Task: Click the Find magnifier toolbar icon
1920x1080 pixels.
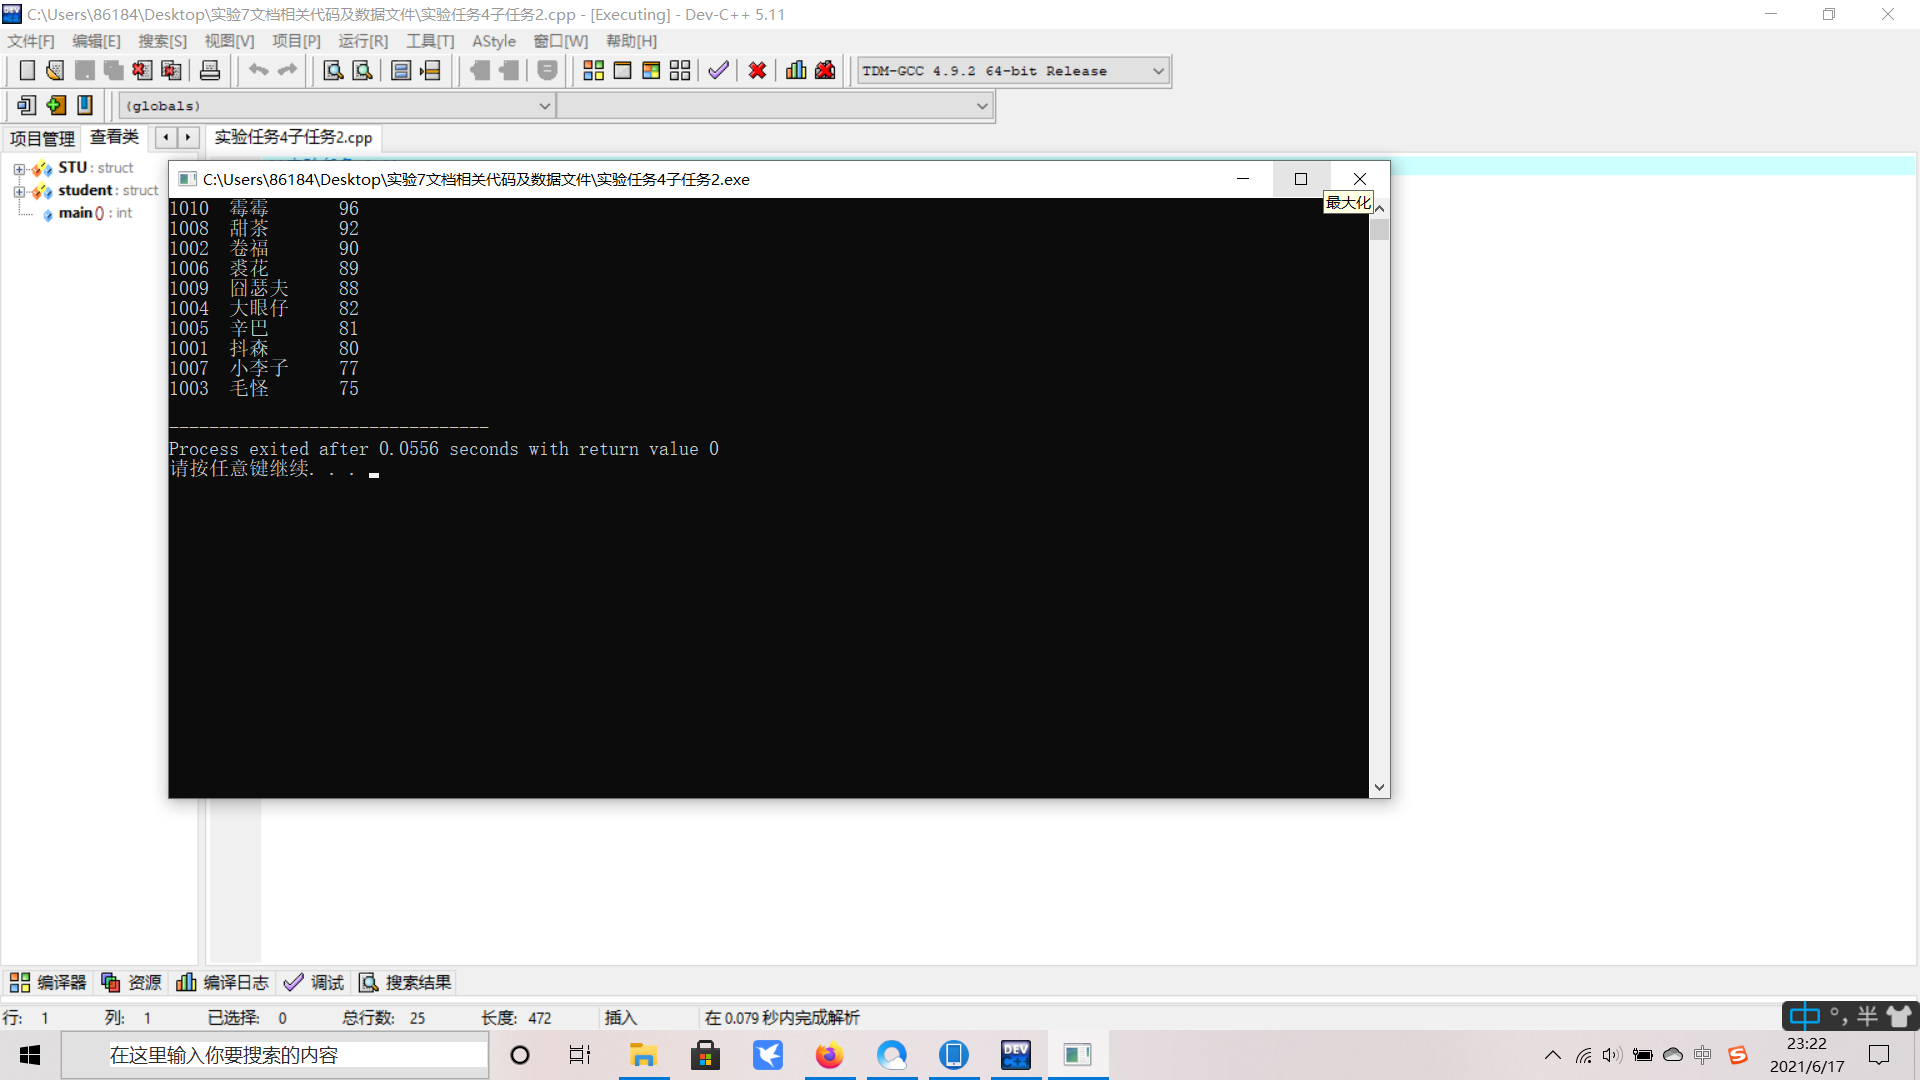Action: pyautogui.click(x=333, y=70)
